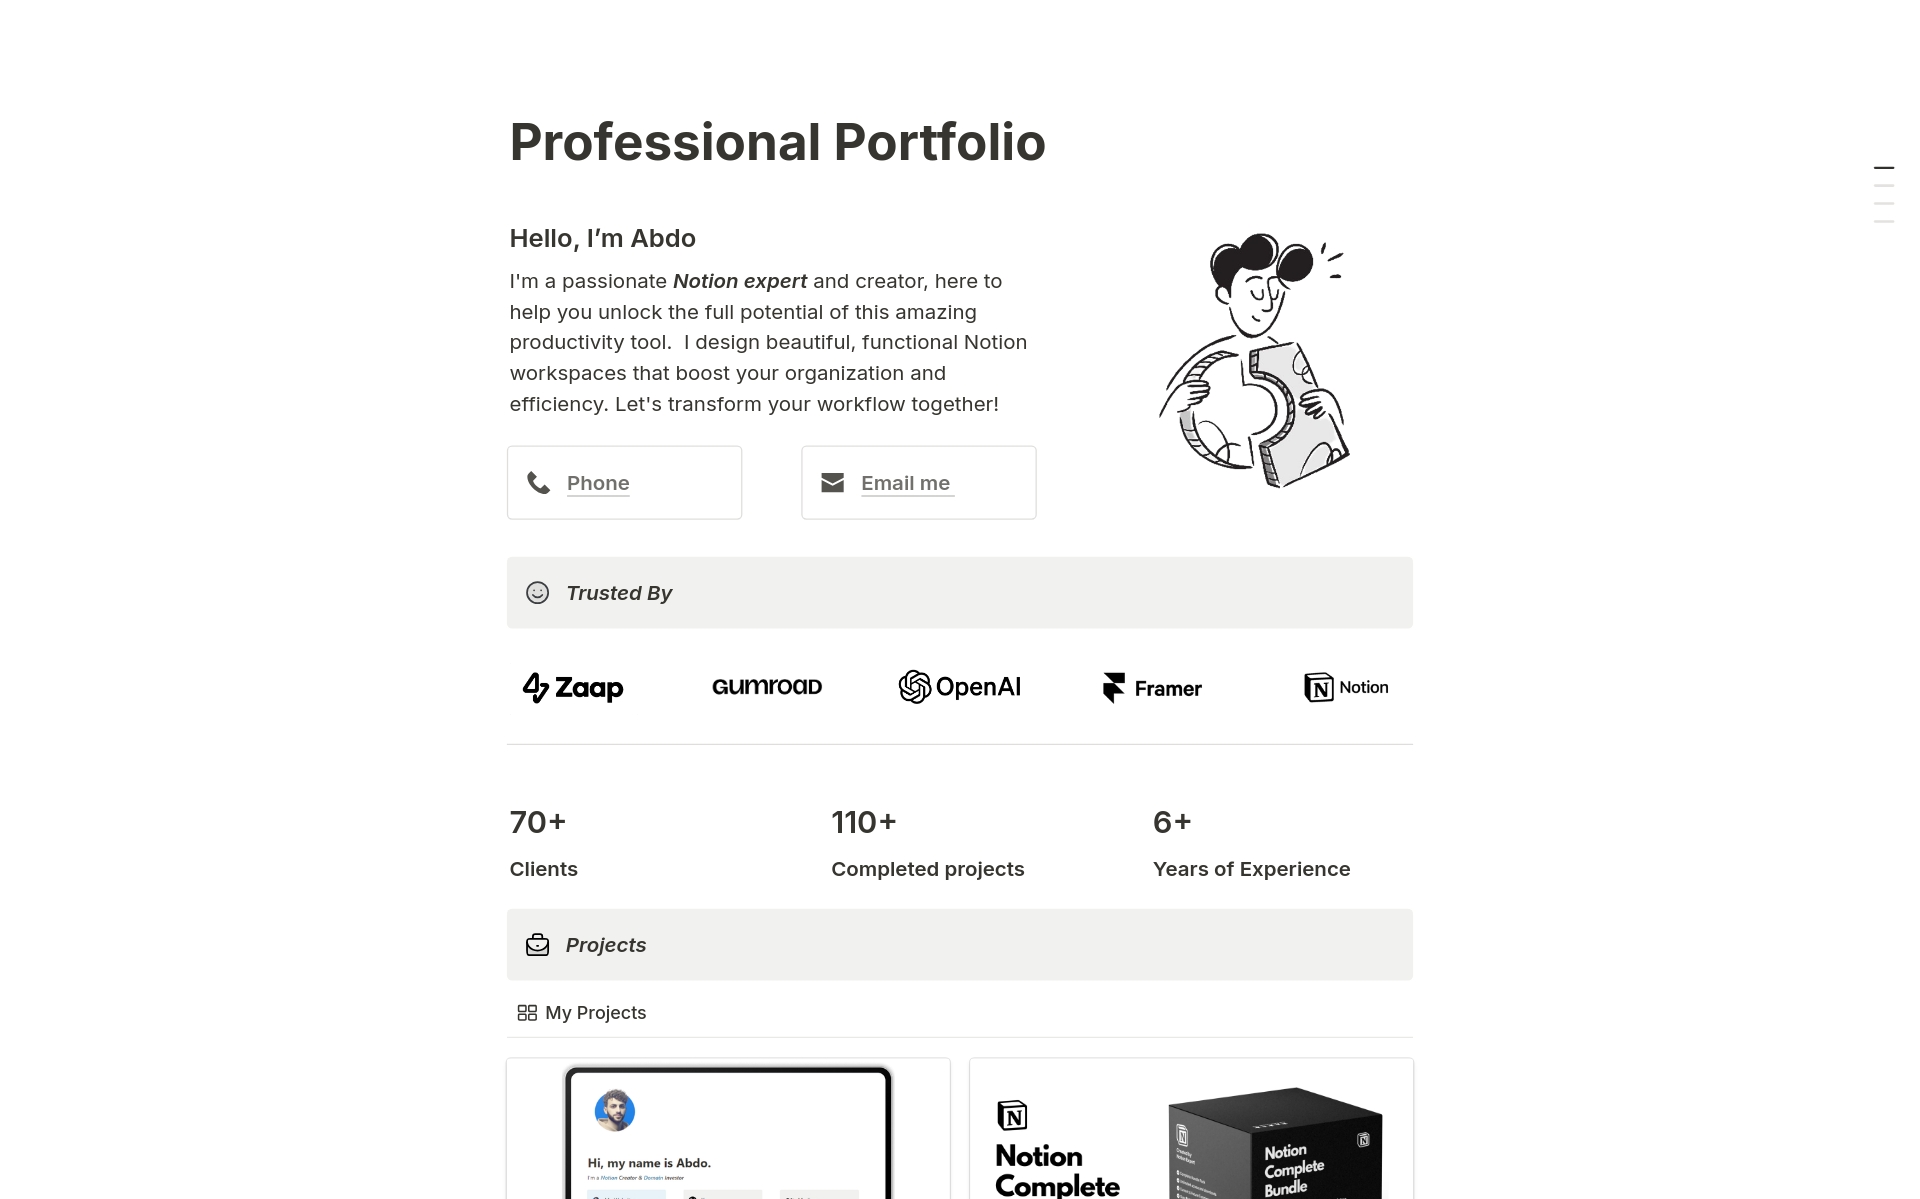This screenshot has width=1920, height=1199.
Task: Click the OpenAI logo icon in trusted brands
Action: tap(913, 687)
